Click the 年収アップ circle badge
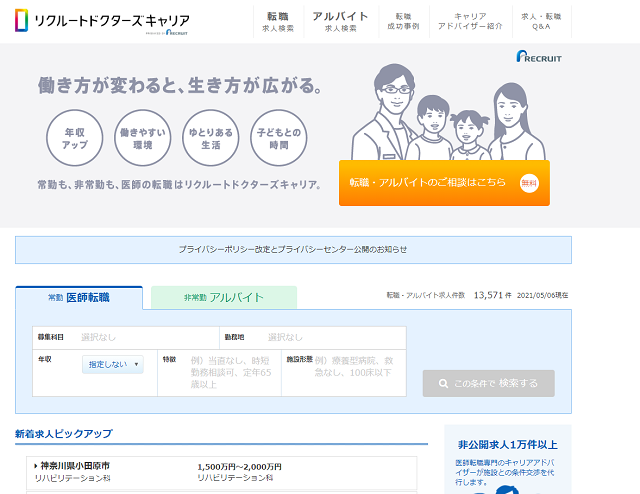Screen dimensions: 640x494 click(x=75, y=138)
